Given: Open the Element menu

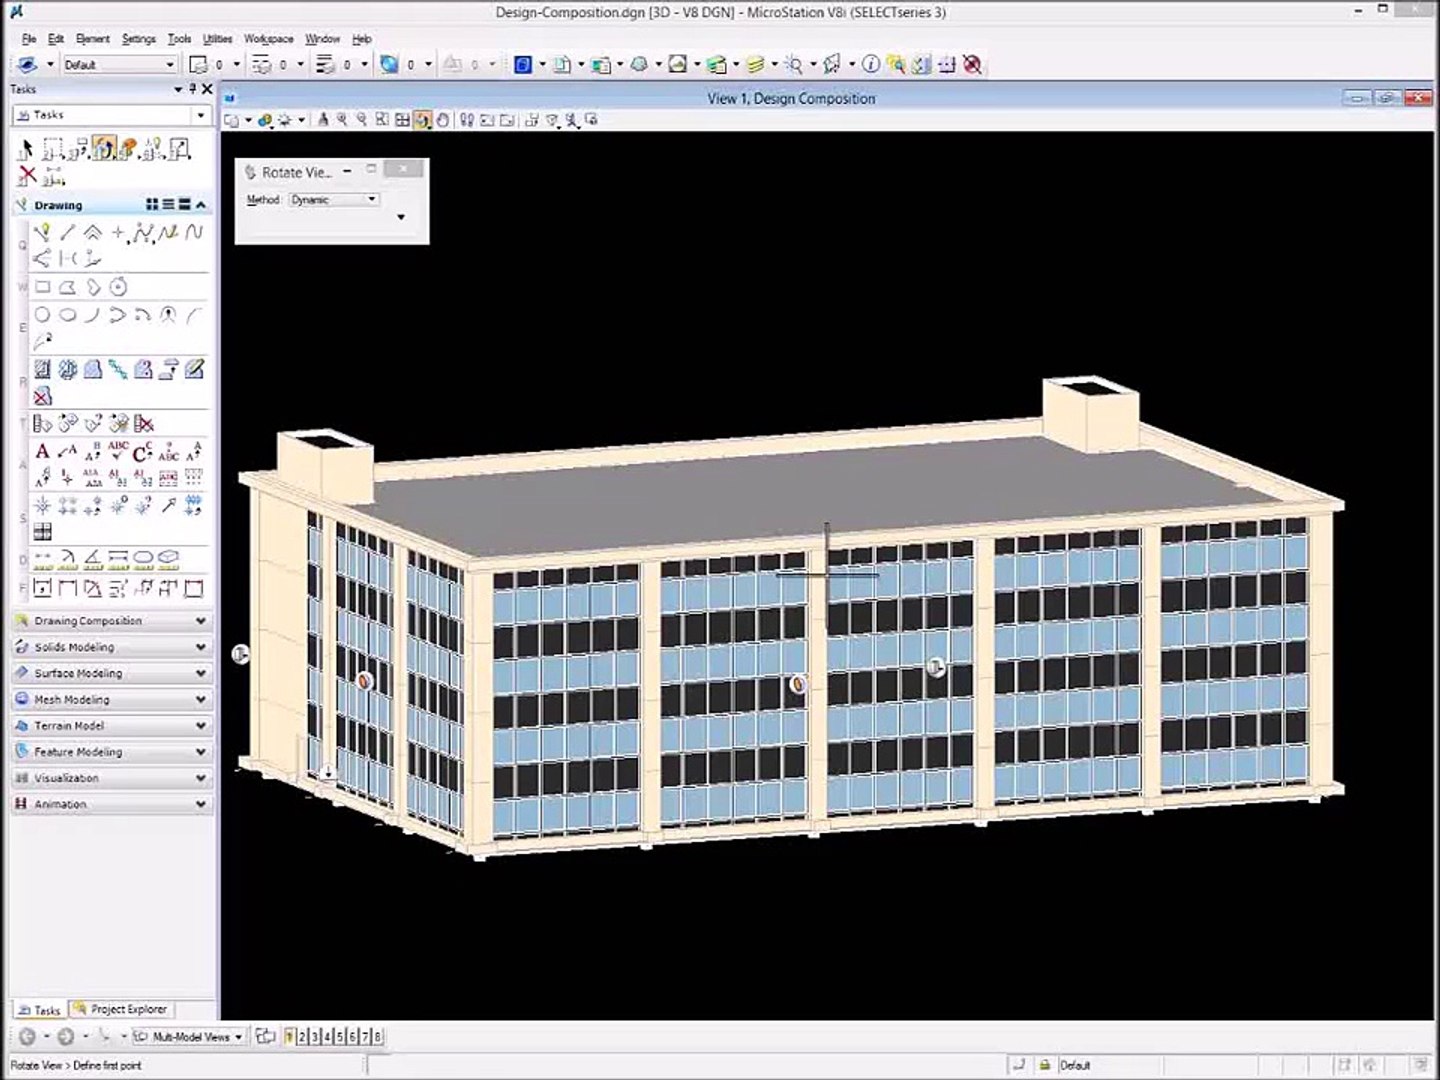Looking at the screenshot, I should (x=93, y=39).
